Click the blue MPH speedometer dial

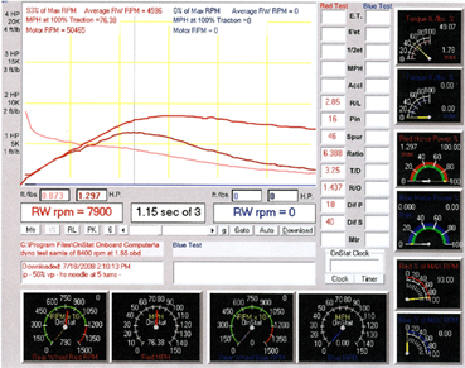pos(343,327)
